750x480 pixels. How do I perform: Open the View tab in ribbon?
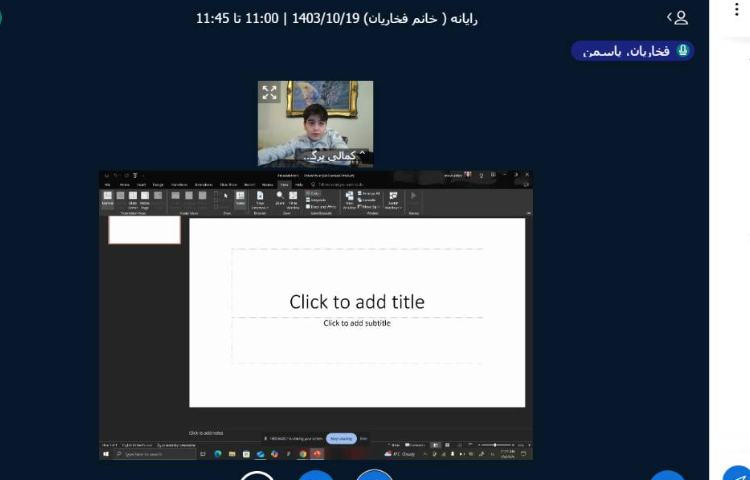click(284, 184)
